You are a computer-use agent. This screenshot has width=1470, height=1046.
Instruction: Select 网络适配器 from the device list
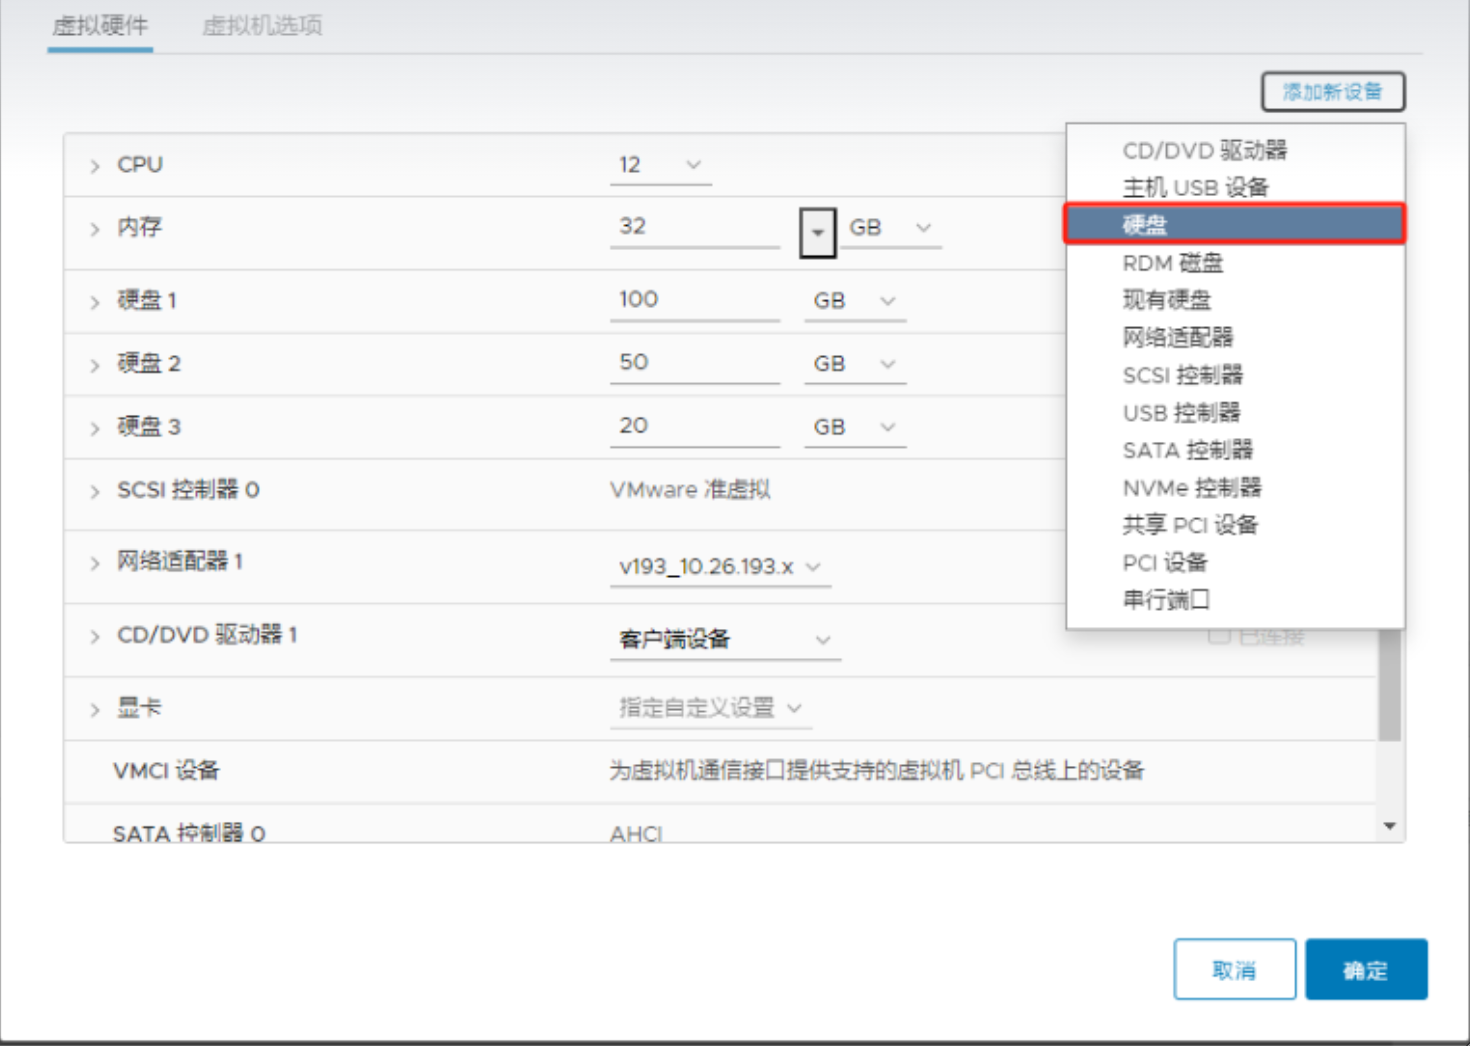pyautogui.click(x=1177, y=338)
